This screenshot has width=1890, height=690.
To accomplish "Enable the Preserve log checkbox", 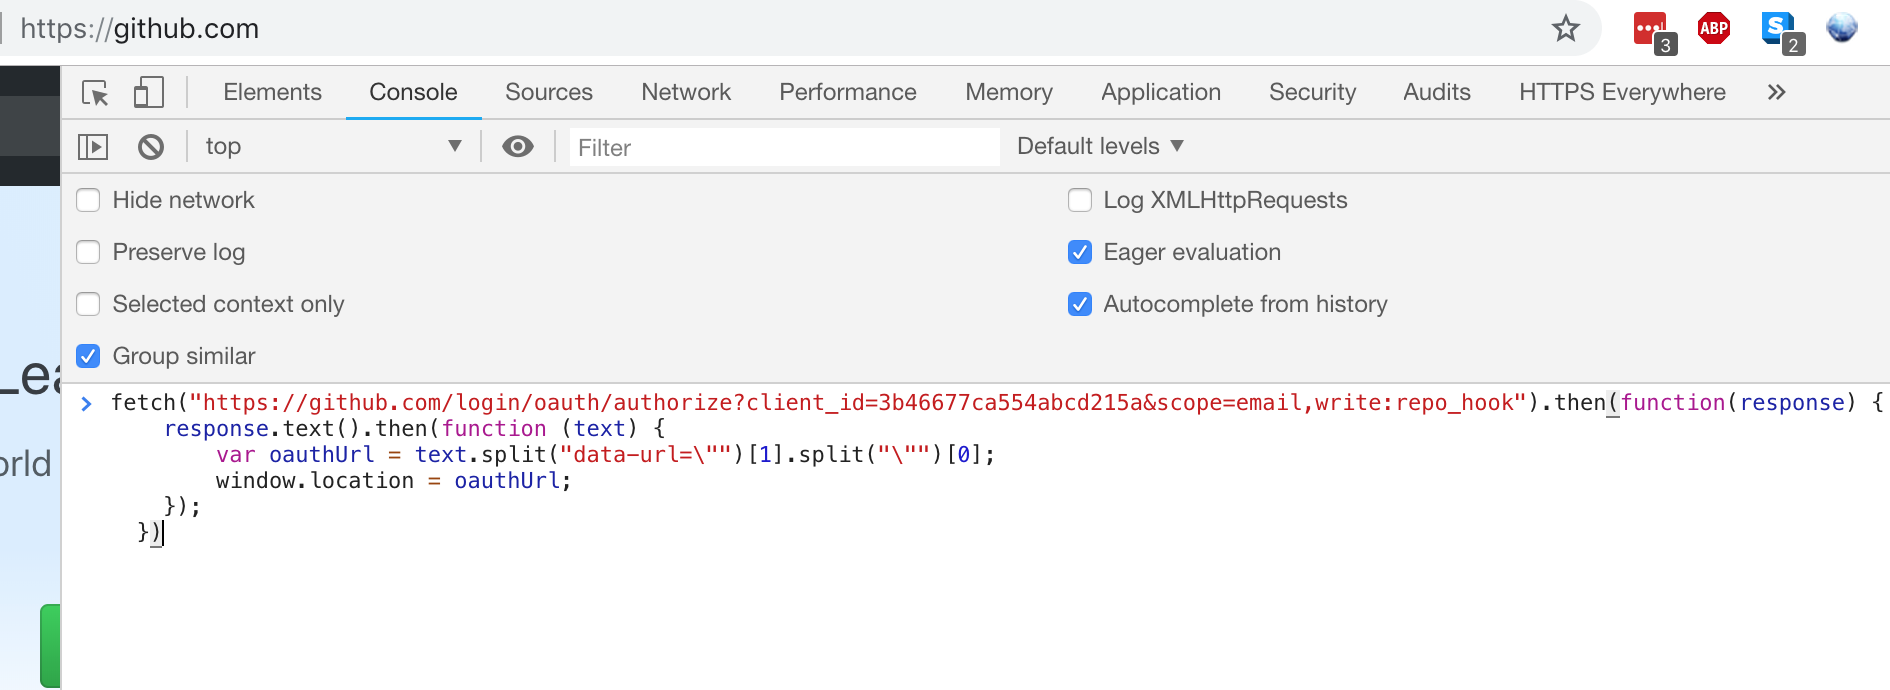I will (x=88, y=252).
